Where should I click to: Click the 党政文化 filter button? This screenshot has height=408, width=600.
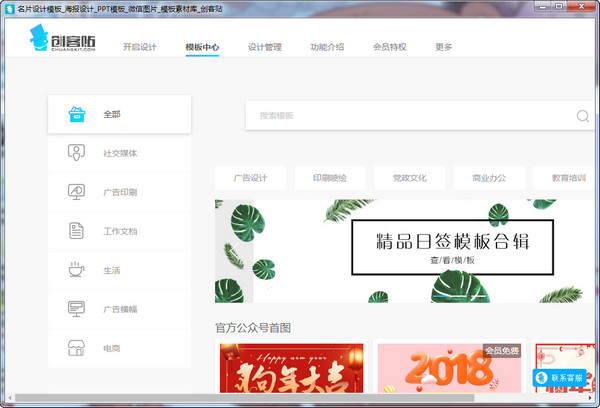409,178
